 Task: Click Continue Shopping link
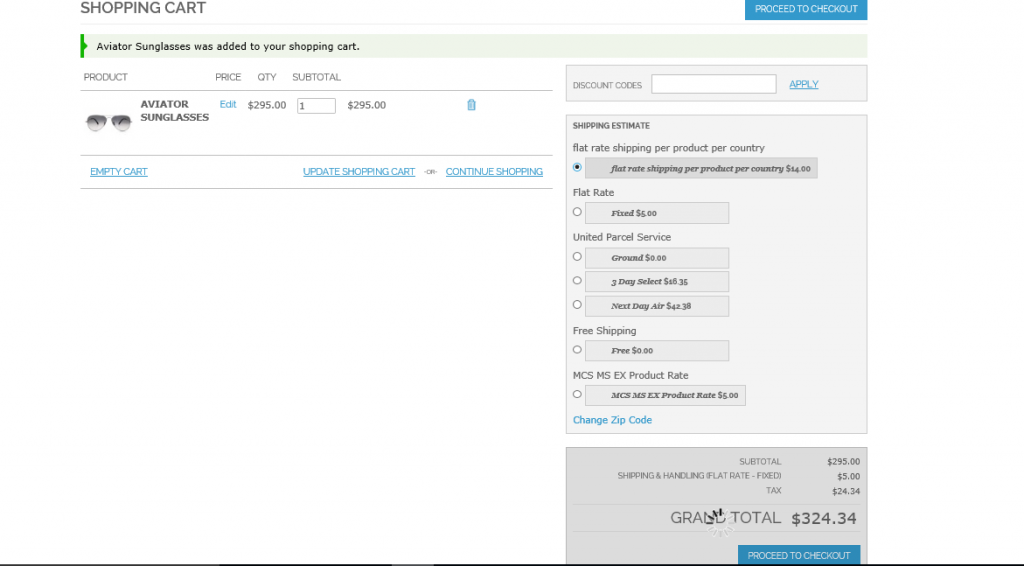(494, 172)
